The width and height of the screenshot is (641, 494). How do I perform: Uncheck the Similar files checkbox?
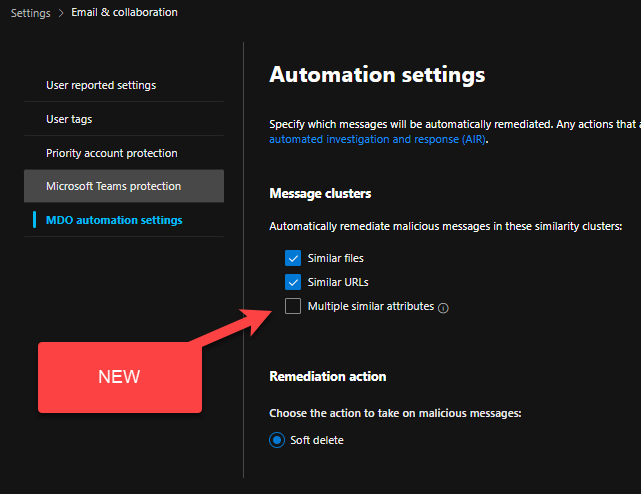[293, 258]
